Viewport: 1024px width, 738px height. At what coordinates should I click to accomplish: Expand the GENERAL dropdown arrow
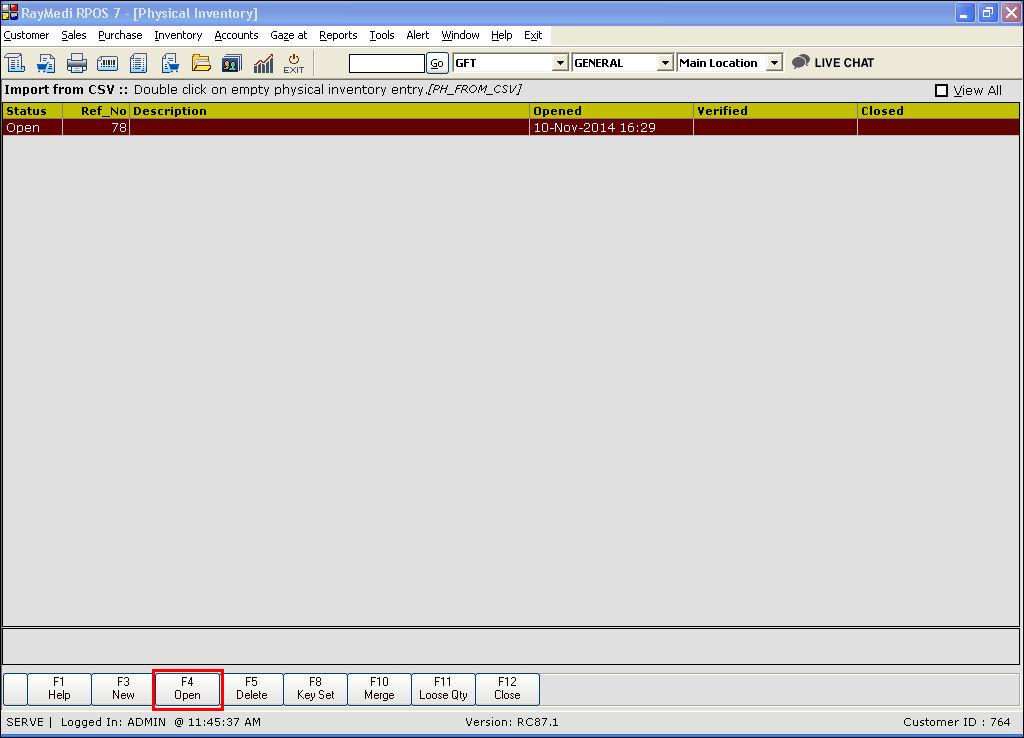665,63
